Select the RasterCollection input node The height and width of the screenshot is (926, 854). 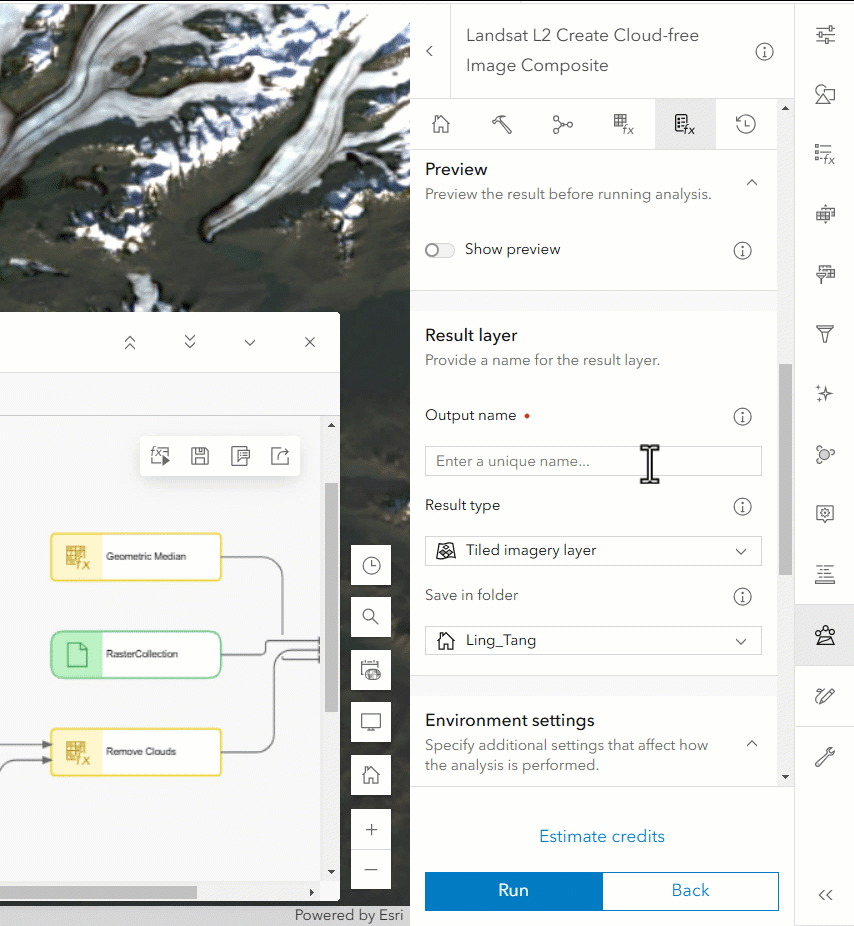coord(136,654)
